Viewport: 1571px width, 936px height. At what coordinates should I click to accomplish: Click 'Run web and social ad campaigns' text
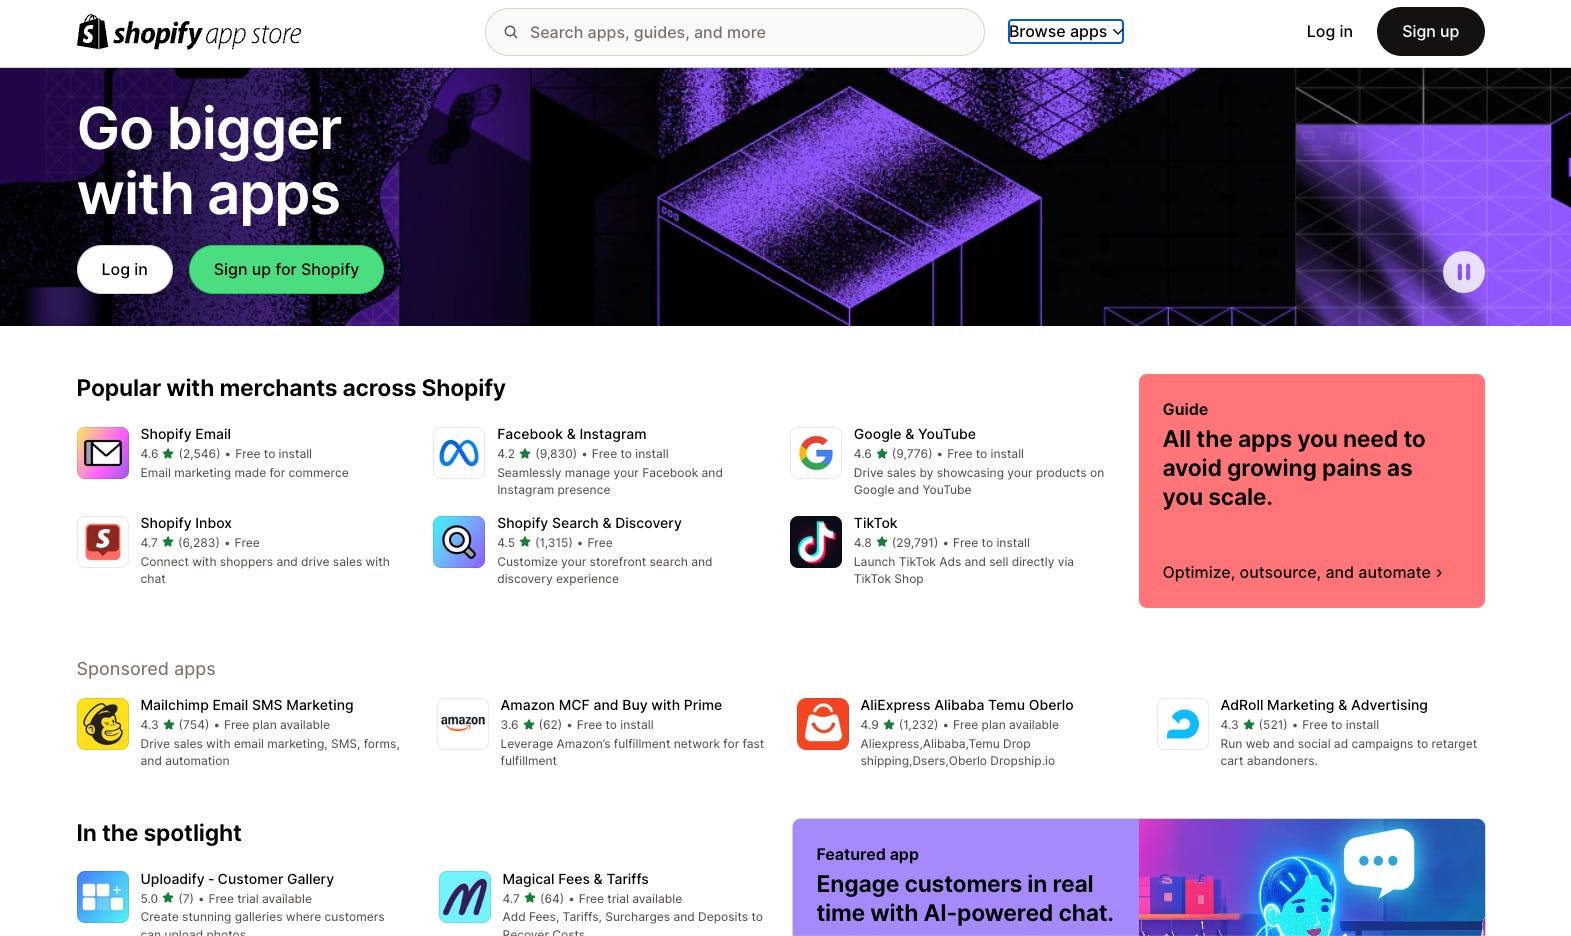click(1349, 752)
